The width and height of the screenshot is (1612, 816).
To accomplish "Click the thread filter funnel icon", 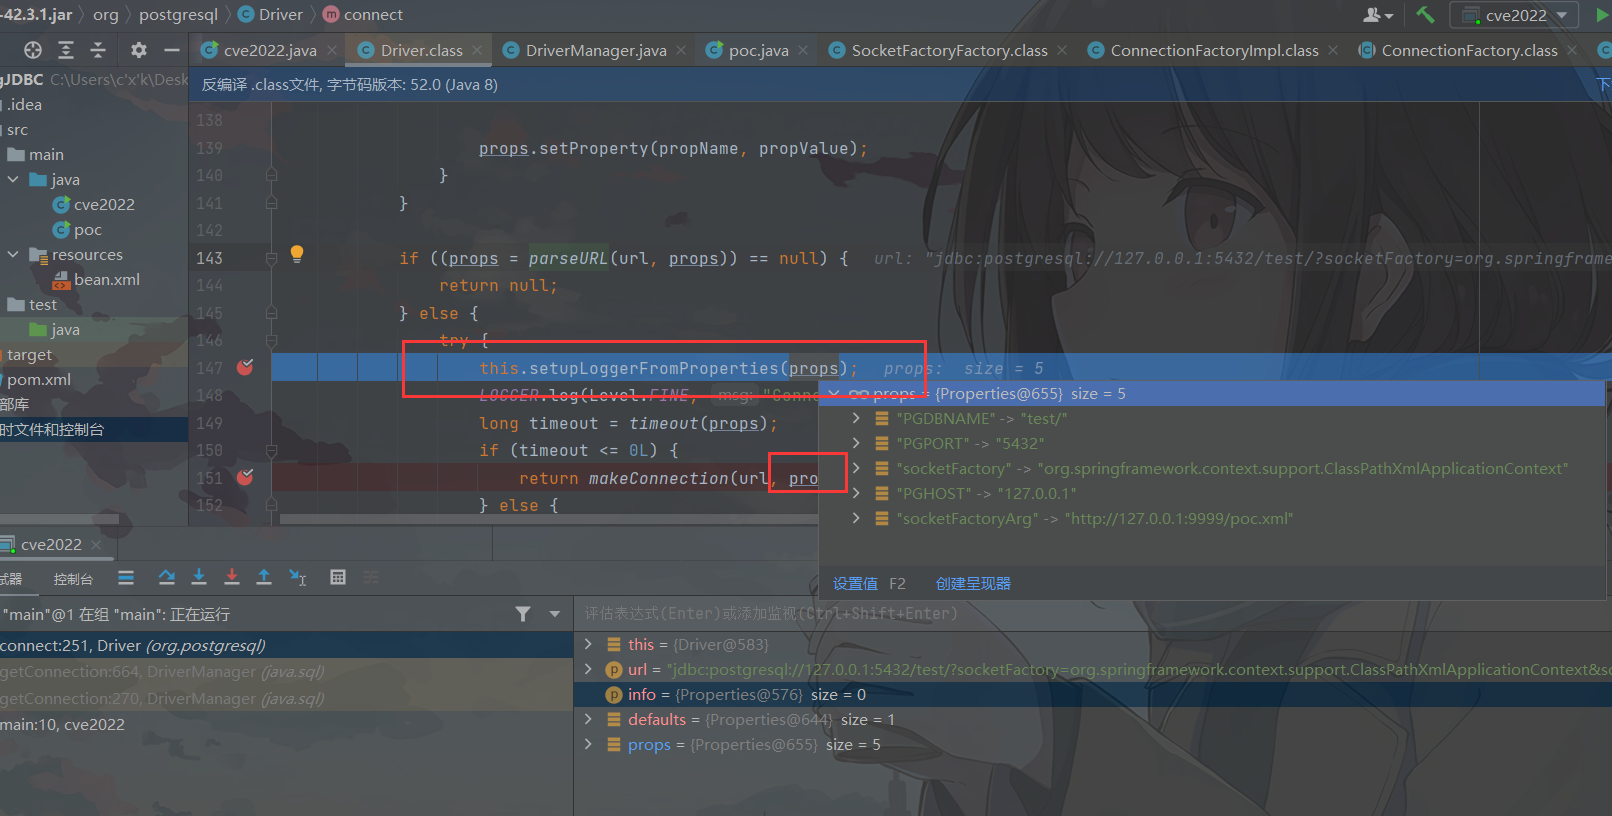I will 523,614.
